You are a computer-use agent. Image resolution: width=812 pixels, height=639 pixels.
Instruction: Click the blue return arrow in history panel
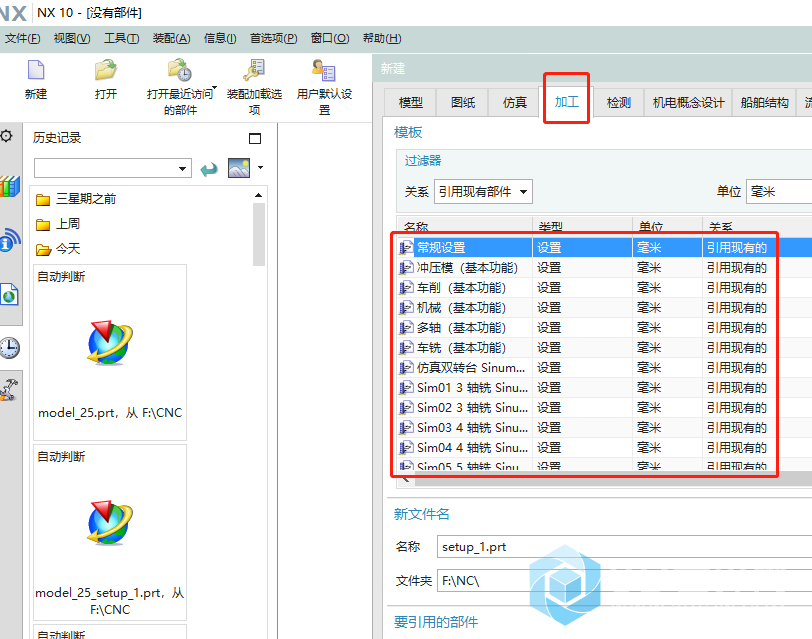209,169
